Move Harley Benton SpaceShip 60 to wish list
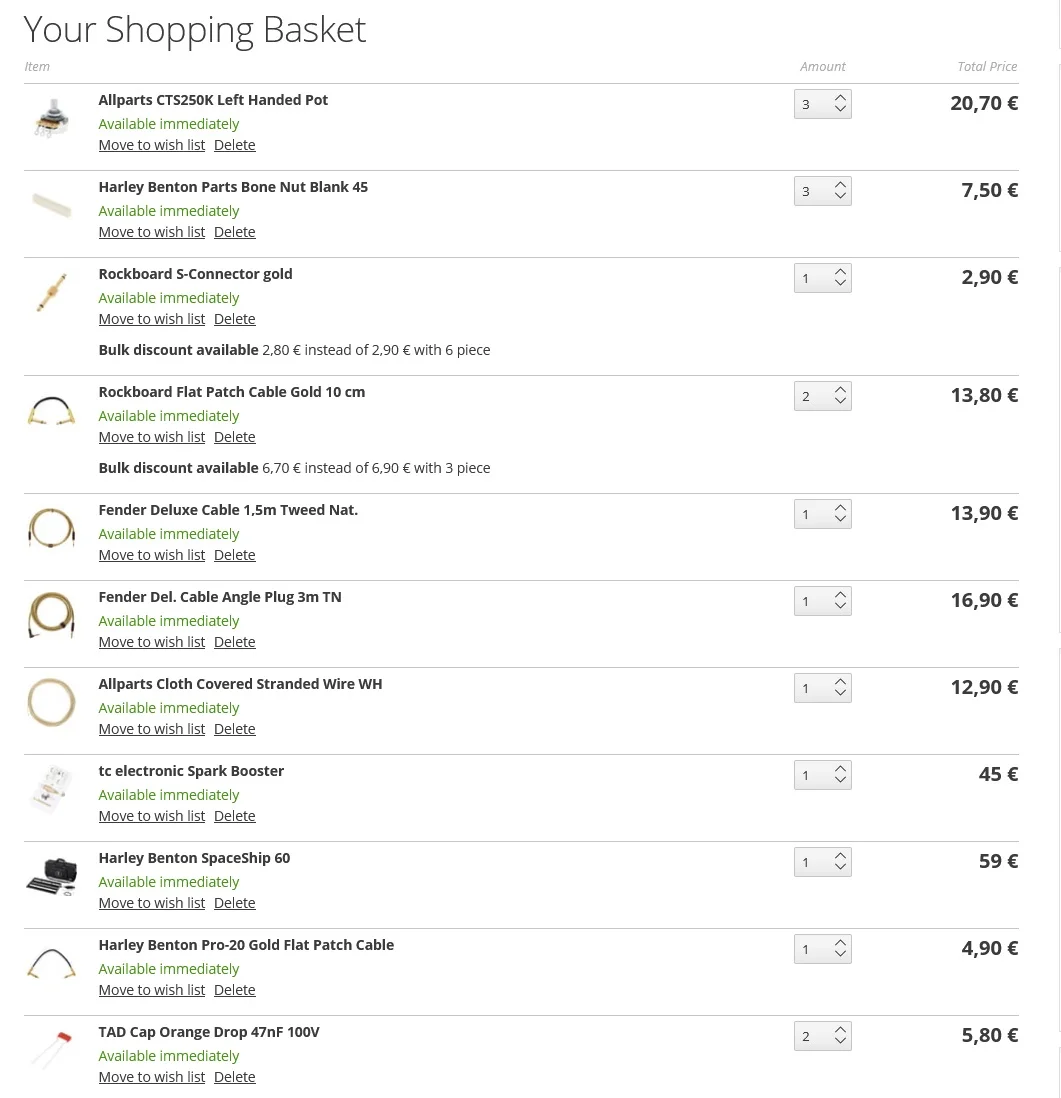 [x=152, y=903]
